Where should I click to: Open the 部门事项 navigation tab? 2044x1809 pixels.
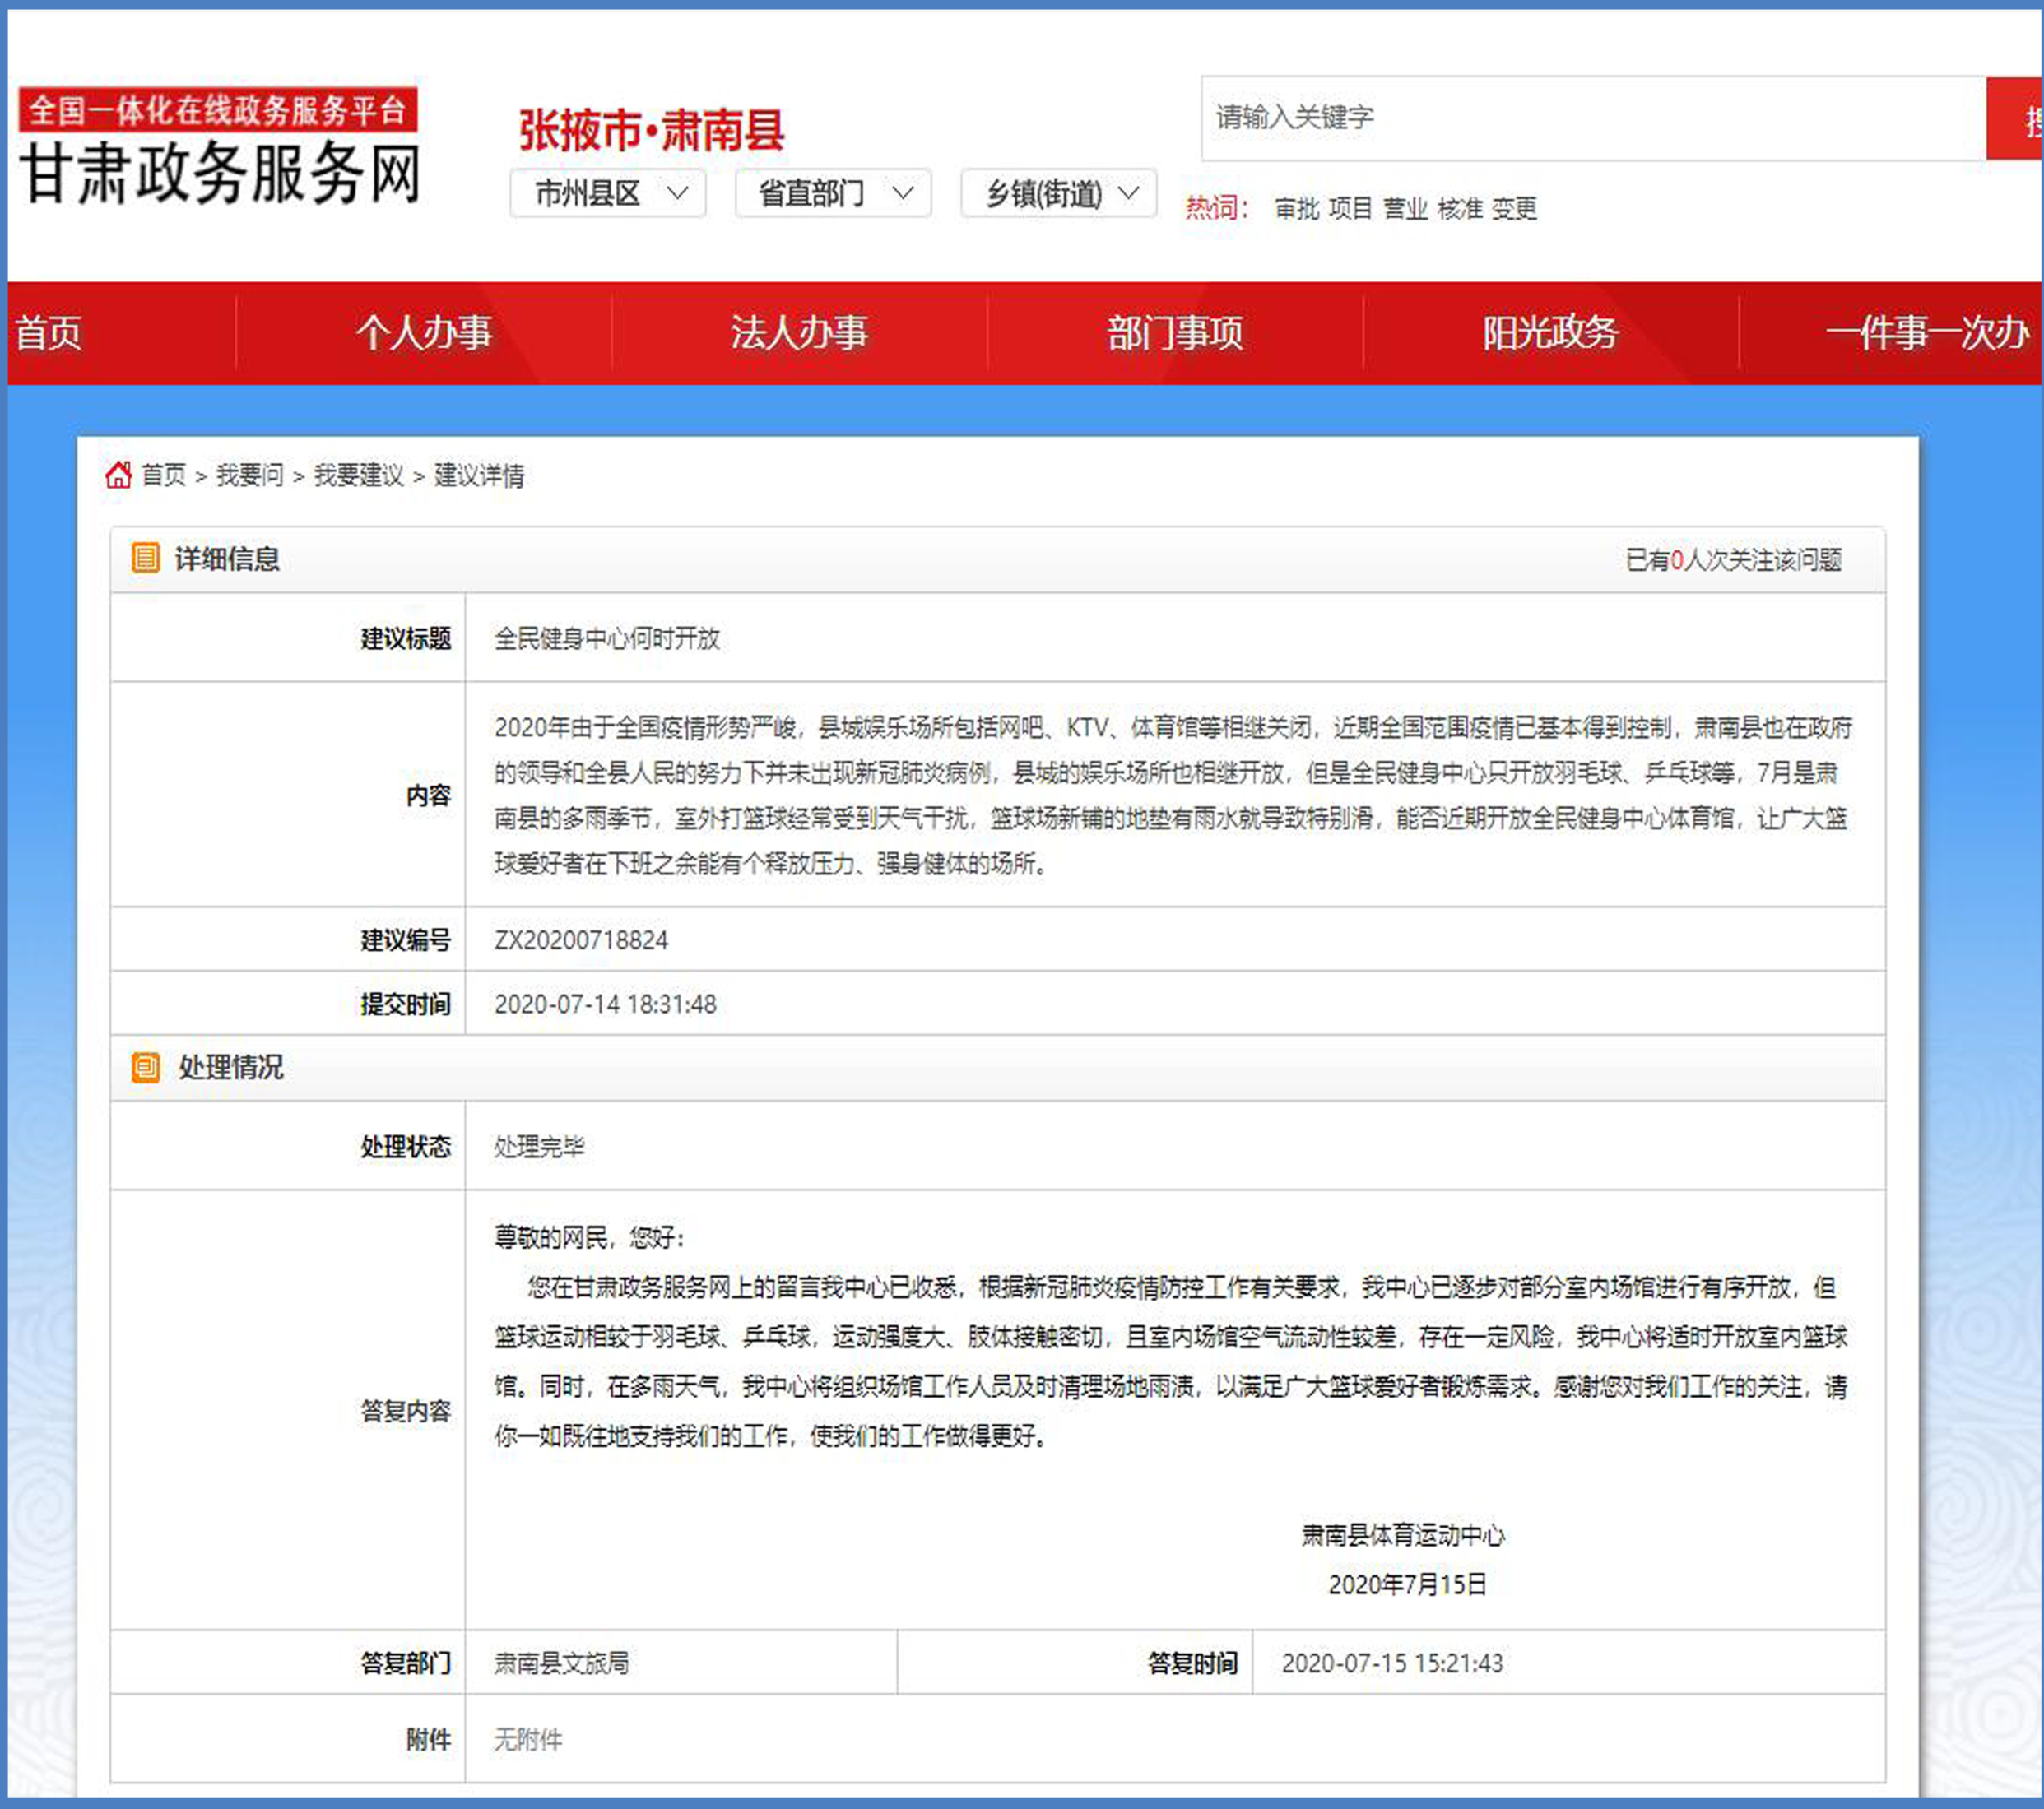click(1175, 332)
